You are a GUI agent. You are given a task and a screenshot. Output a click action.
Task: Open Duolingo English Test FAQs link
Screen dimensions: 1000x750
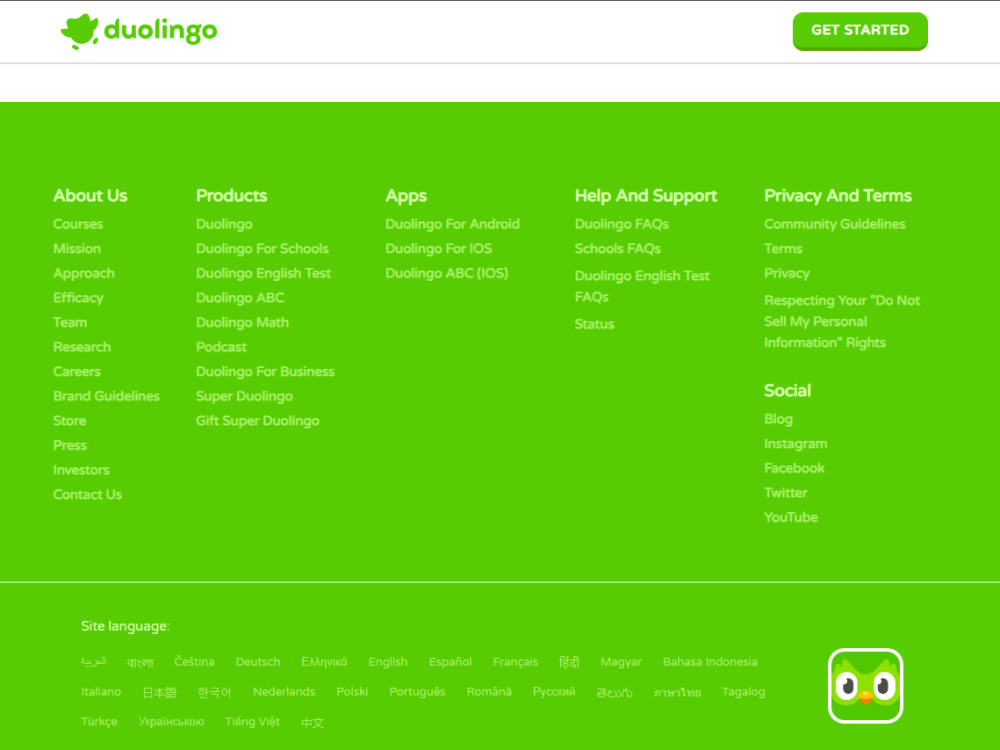(642, 286)
